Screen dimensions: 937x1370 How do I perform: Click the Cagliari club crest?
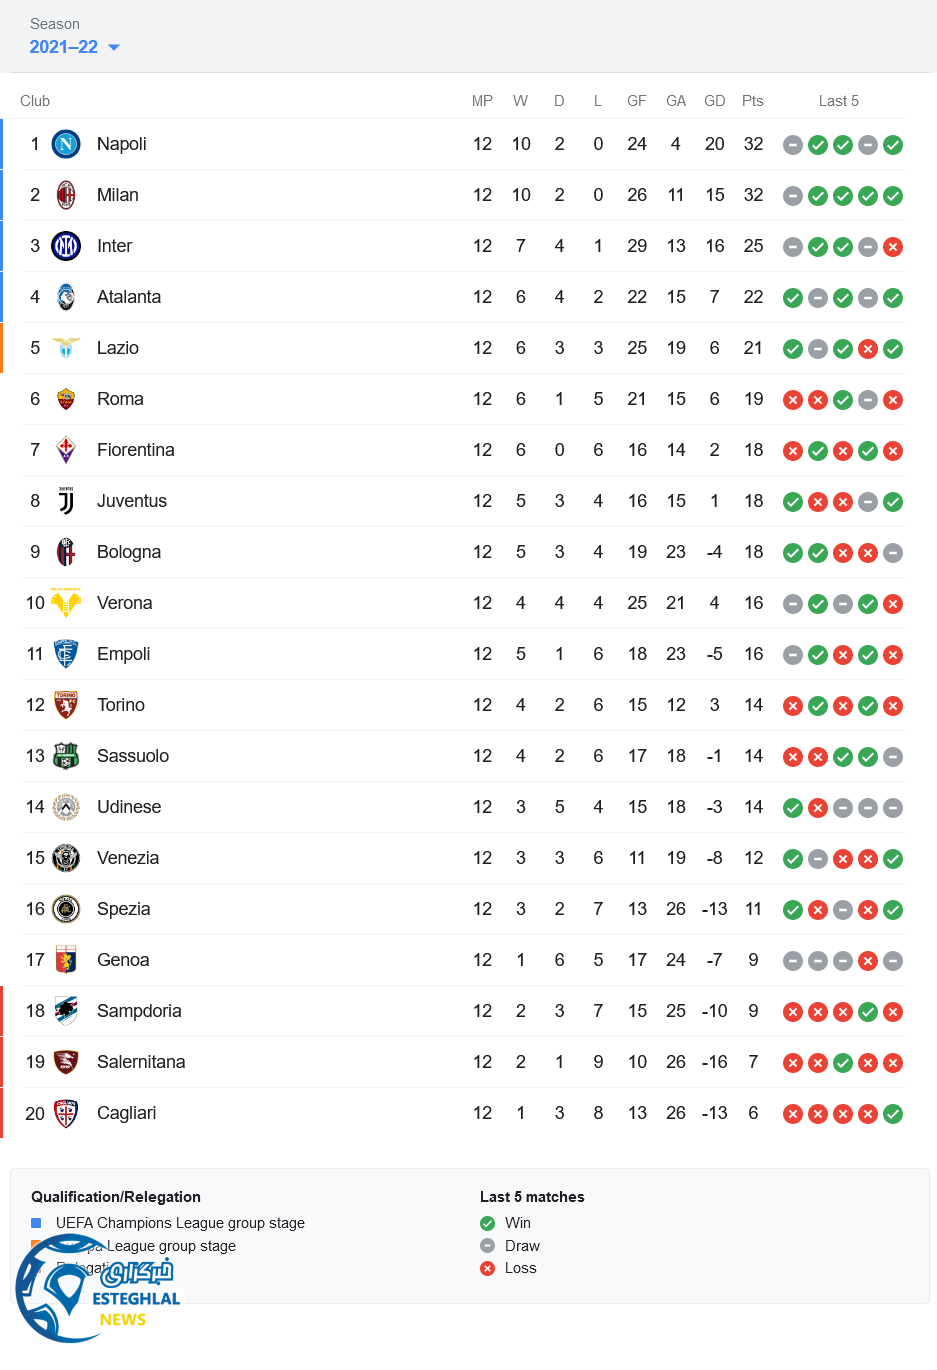(66, 1113)
